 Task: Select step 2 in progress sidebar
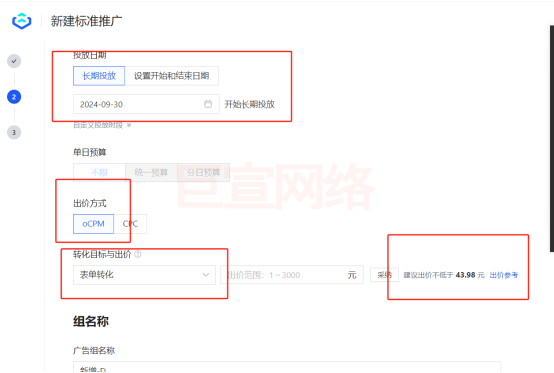pos(14,97)
